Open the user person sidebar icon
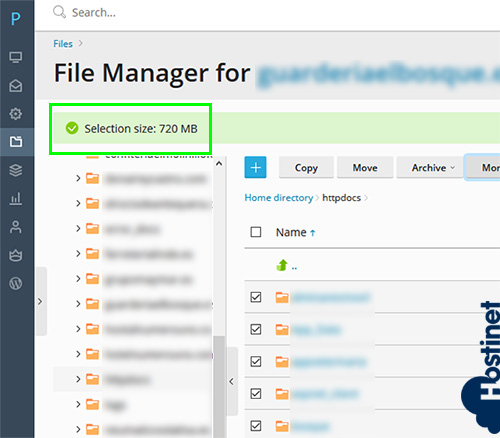Viewport: 500px width, 438px height. (16, 227)
